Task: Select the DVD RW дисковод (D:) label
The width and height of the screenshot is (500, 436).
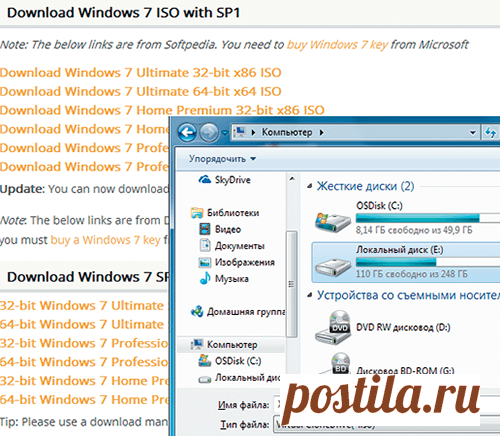Action: [x=403, y=327]
